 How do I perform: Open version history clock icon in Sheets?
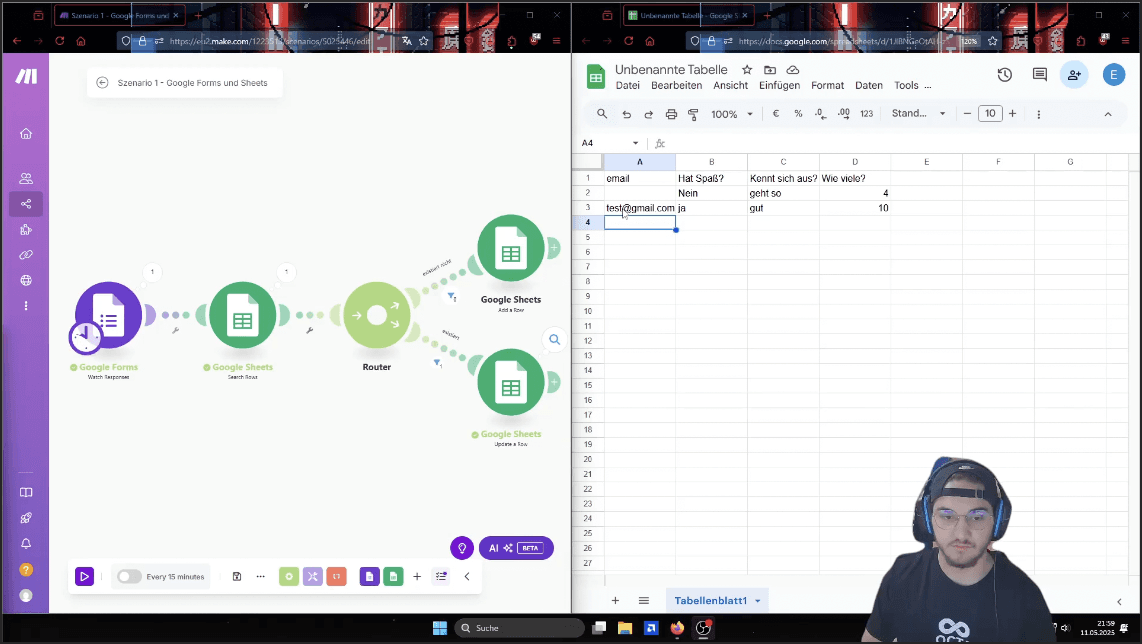[1004, 74]
